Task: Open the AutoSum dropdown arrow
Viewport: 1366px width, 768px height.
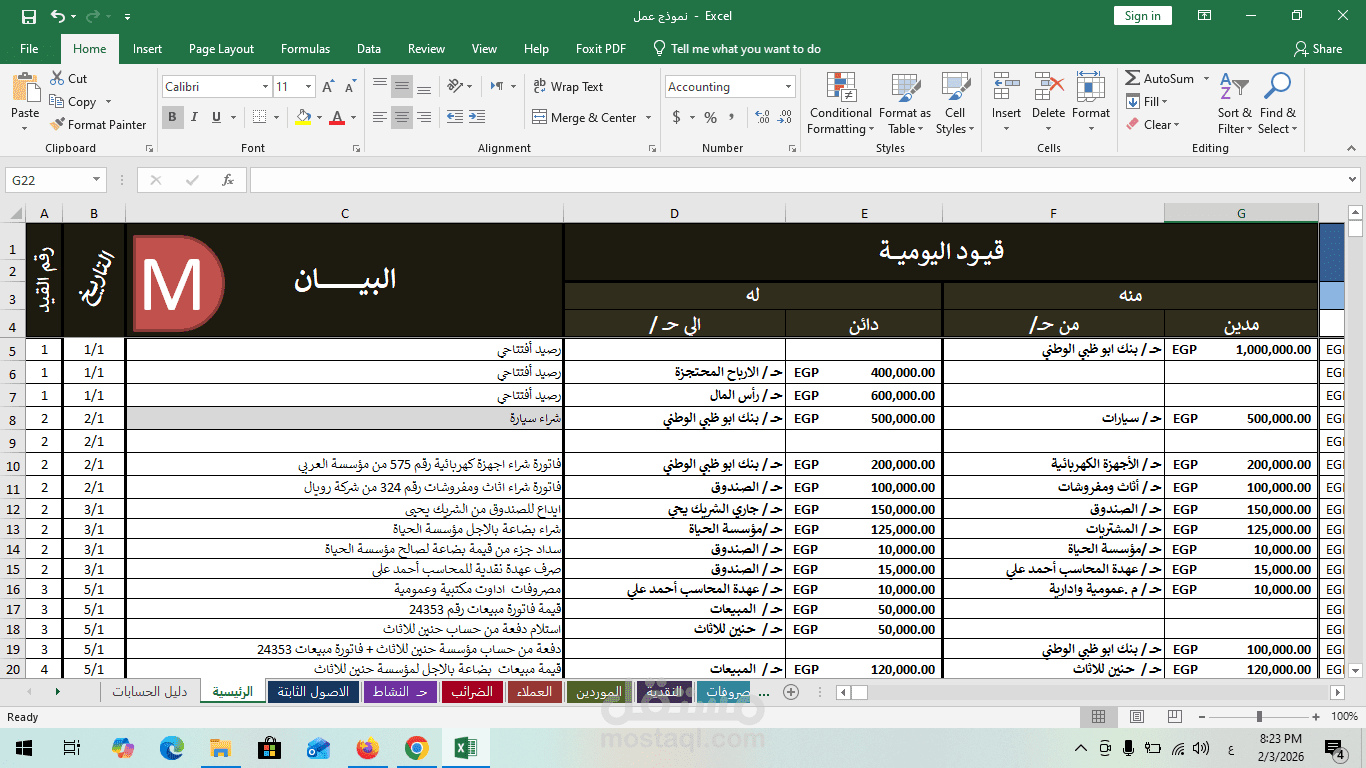Action: click(1206, 79)
